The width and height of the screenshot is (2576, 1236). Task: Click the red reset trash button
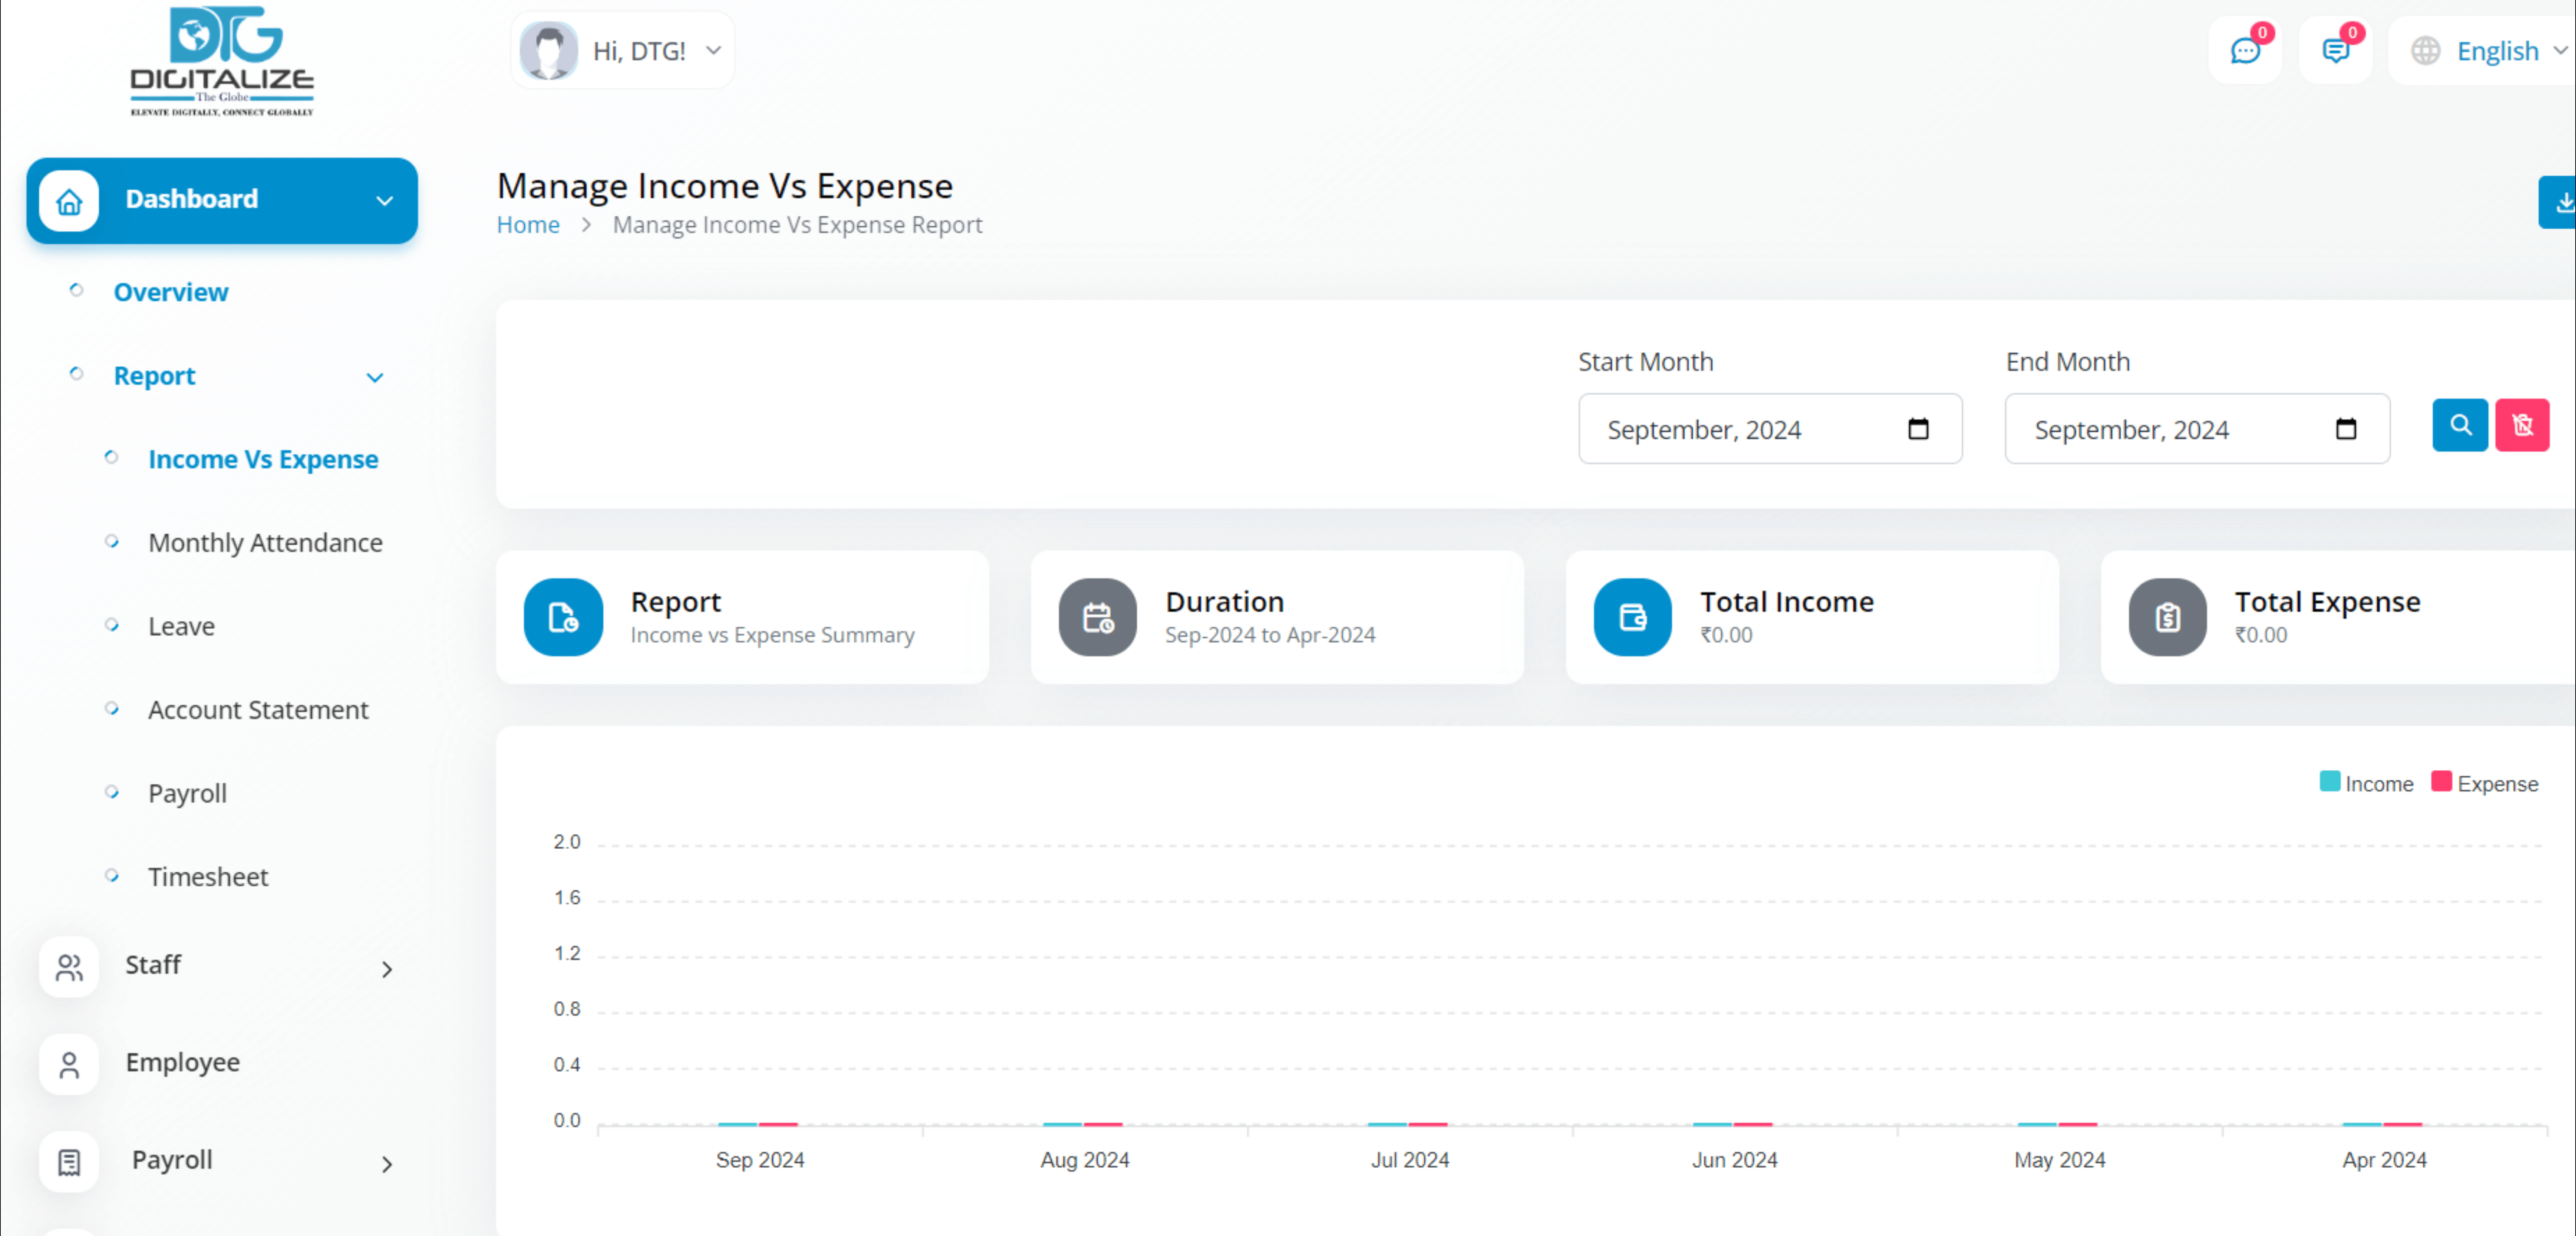tap(2522, 425)
